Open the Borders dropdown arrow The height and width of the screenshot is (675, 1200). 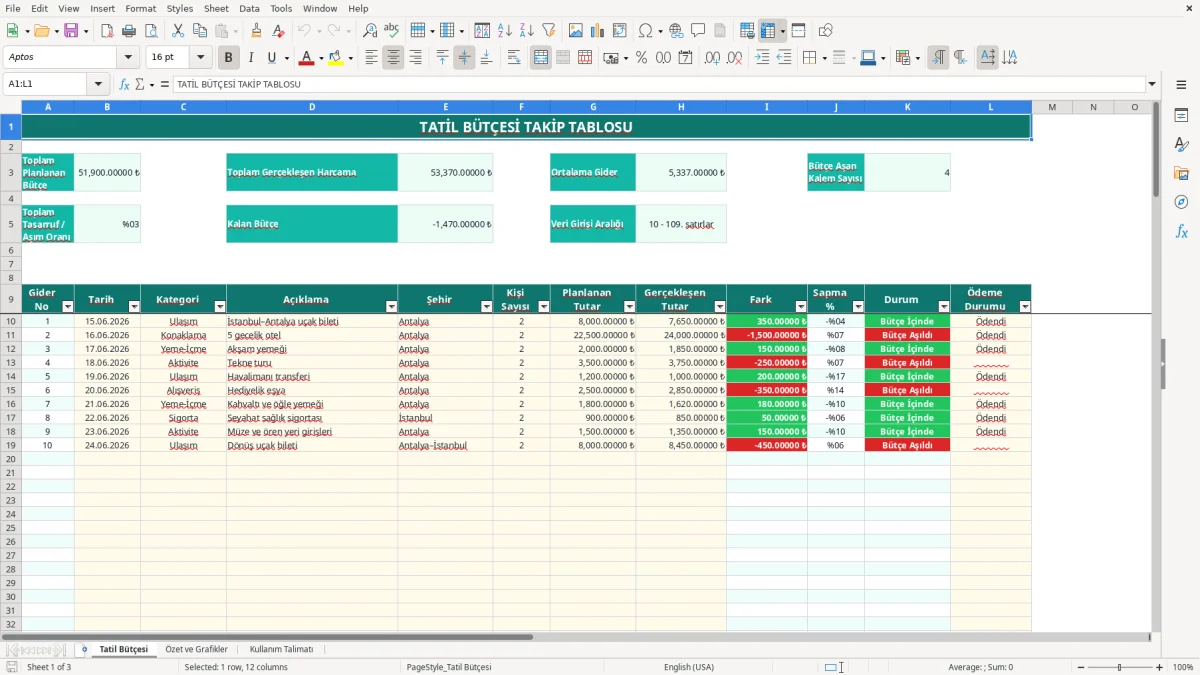point(823,58)
